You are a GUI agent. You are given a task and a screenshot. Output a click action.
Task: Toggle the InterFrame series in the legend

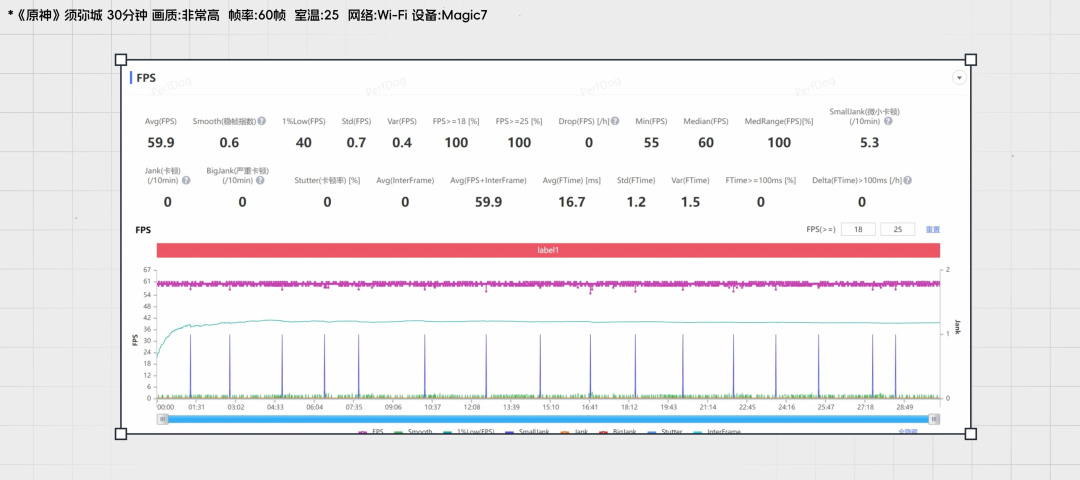click(x=718, y=431)
